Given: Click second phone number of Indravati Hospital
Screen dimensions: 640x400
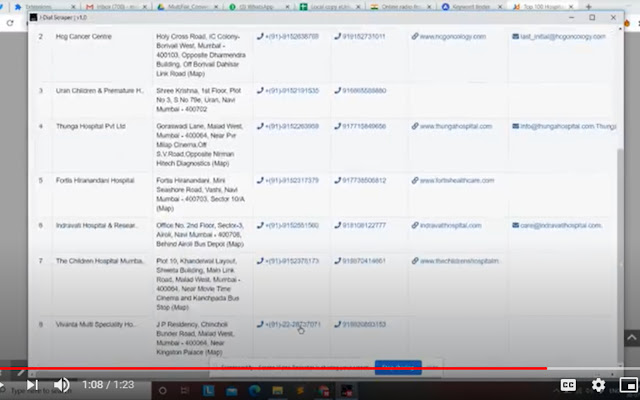Looking at the screenshot, I should [x=360, y=225].
